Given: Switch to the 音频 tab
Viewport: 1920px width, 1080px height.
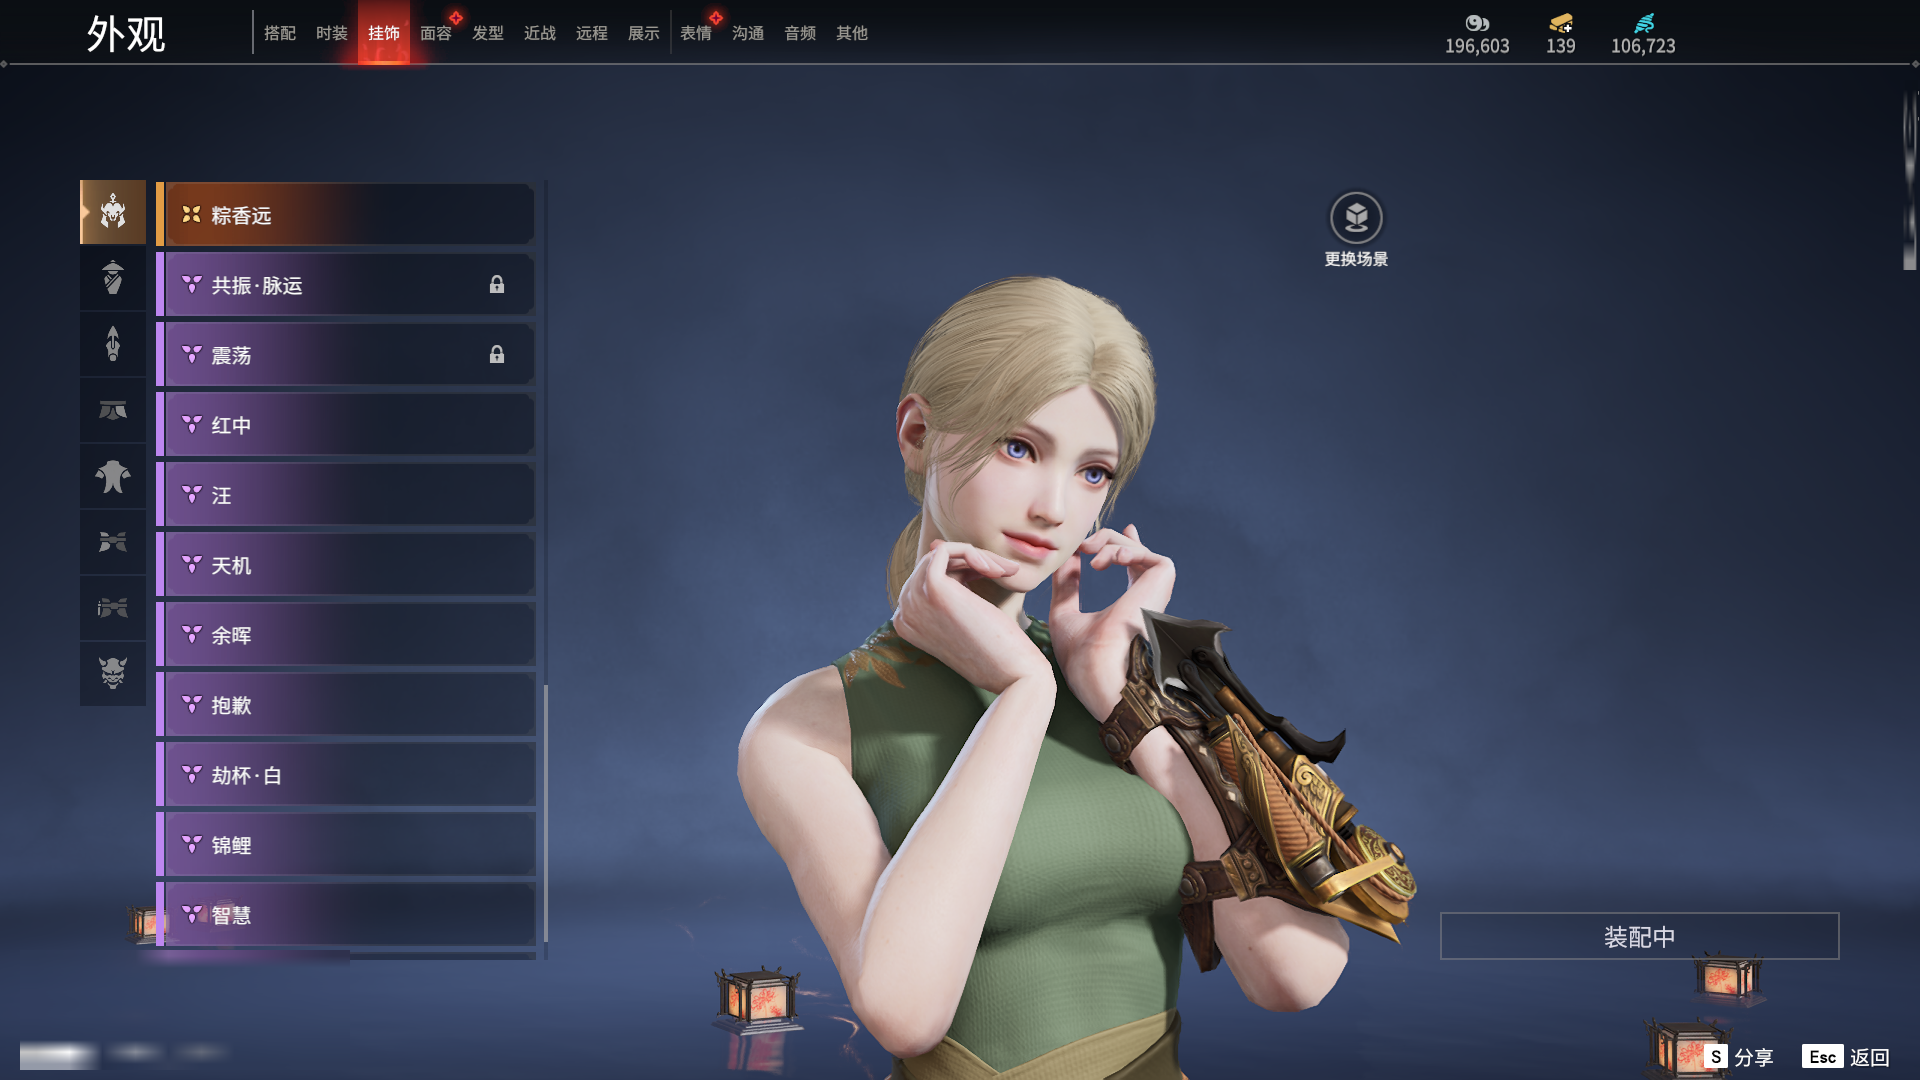Looking at the screenshot, I should (x=800, y=33).
